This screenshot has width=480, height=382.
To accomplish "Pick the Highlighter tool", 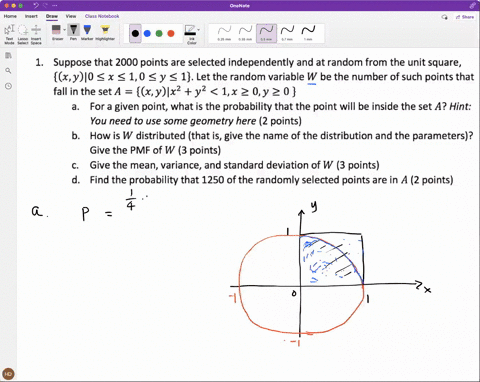I will pos(105,33).
